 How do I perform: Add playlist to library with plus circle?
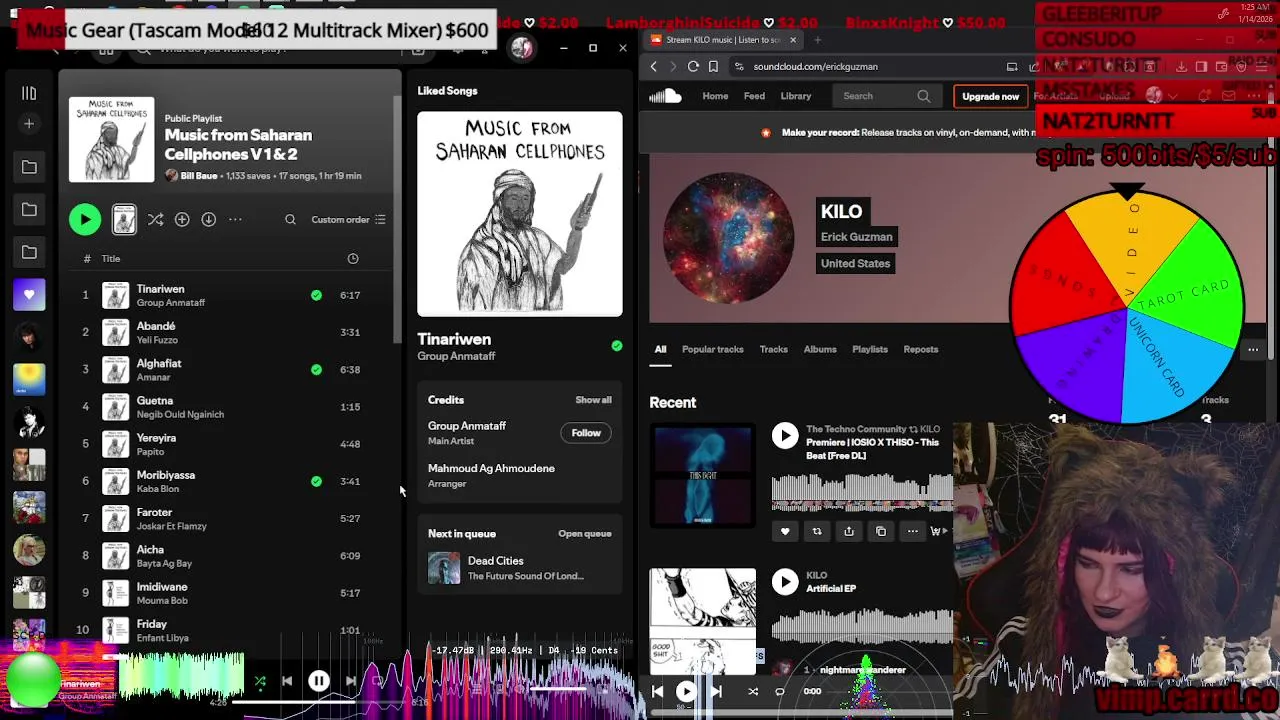182,220
